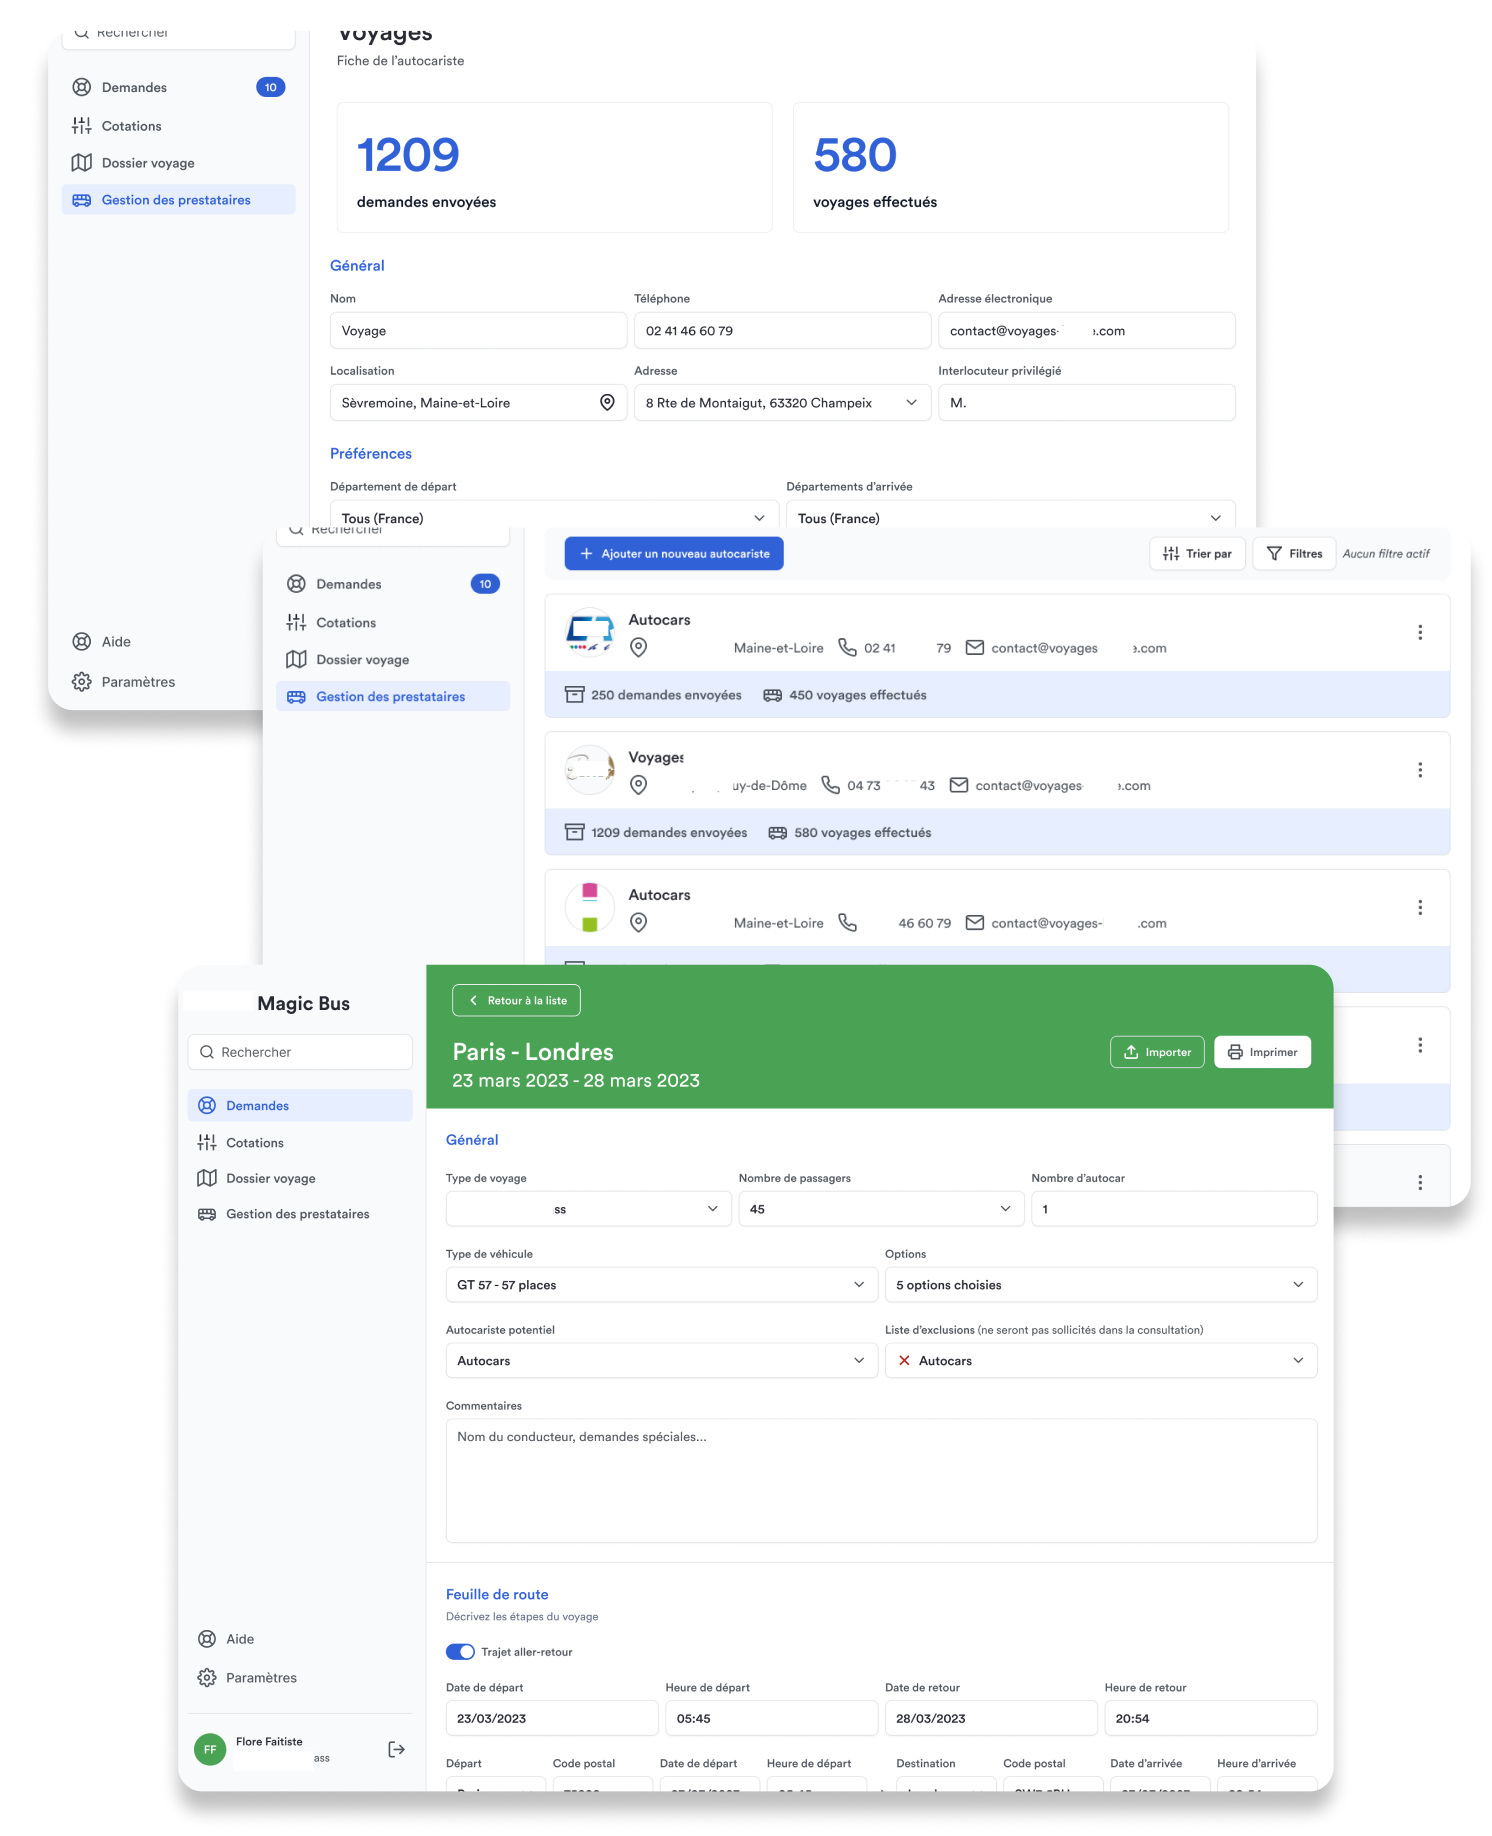
Task: Toggle the Trajet aller-retour switch
Action: click(460, 1652)
